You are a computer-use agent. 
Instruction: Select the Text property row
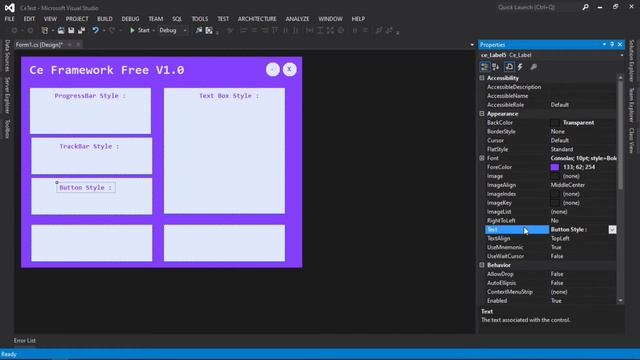551,229
